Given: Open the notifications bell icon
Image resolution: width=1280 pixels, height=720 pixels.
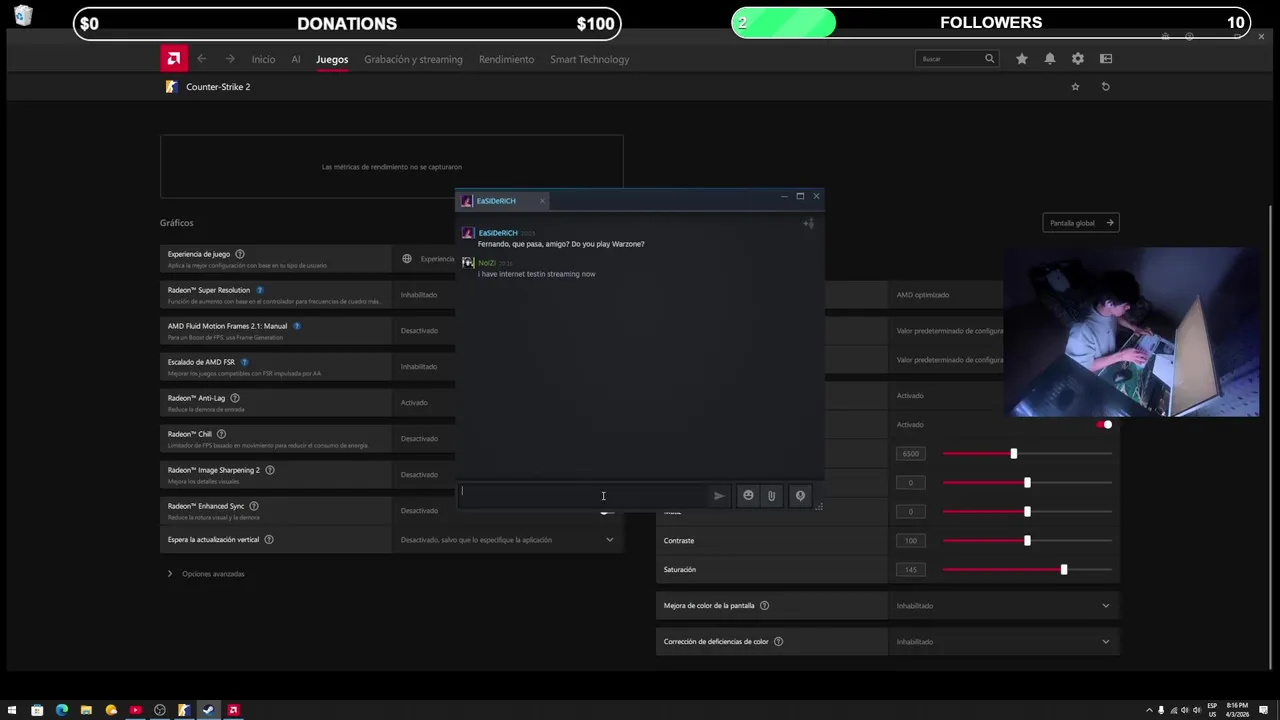Looking at the screenshot, I should pyautogui.click(x=1050, y=59).
